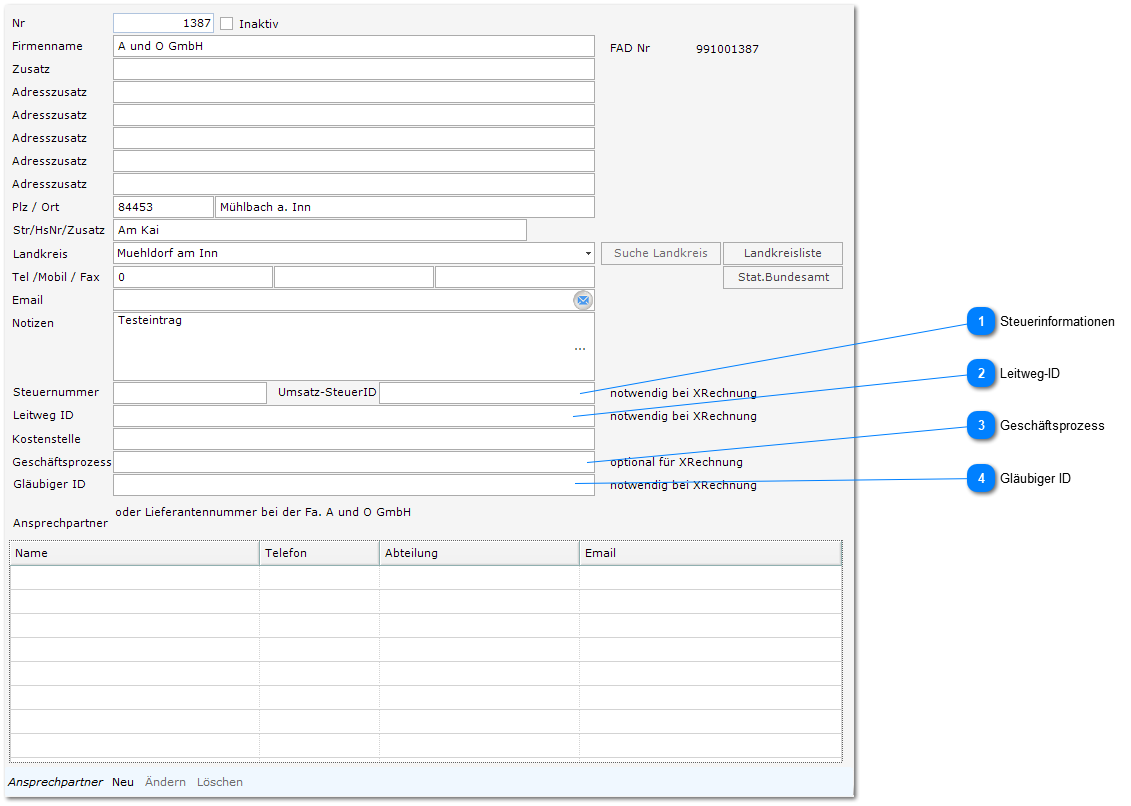Click callout 3 for Geschäftsprozess
The image size is (1131, 806).
(981, 426)
